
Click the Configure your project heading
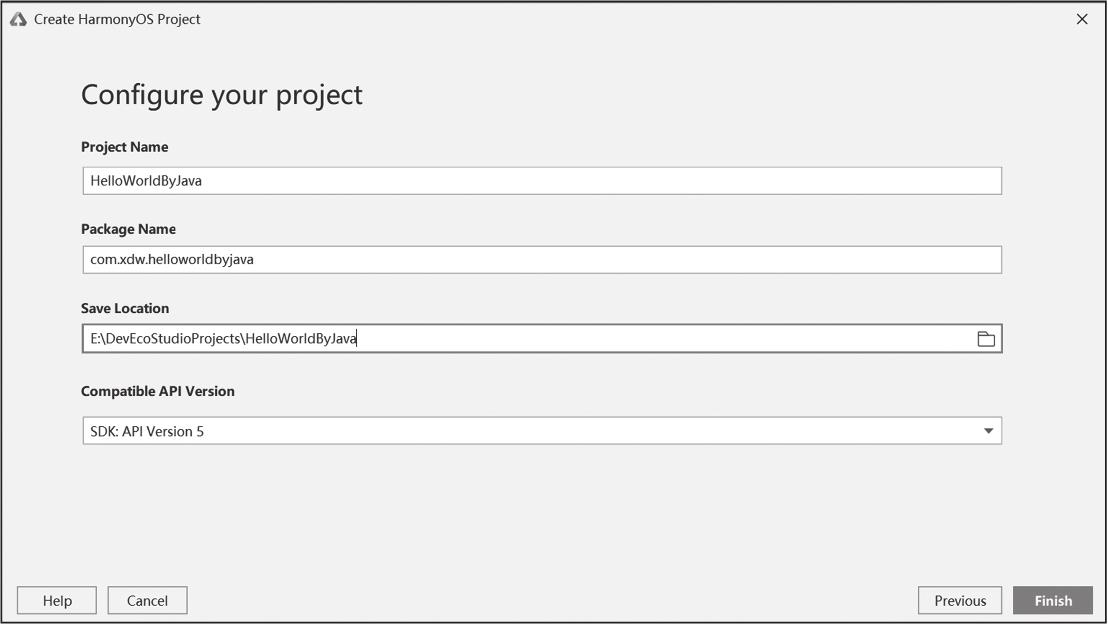click(x=221, y=95)
